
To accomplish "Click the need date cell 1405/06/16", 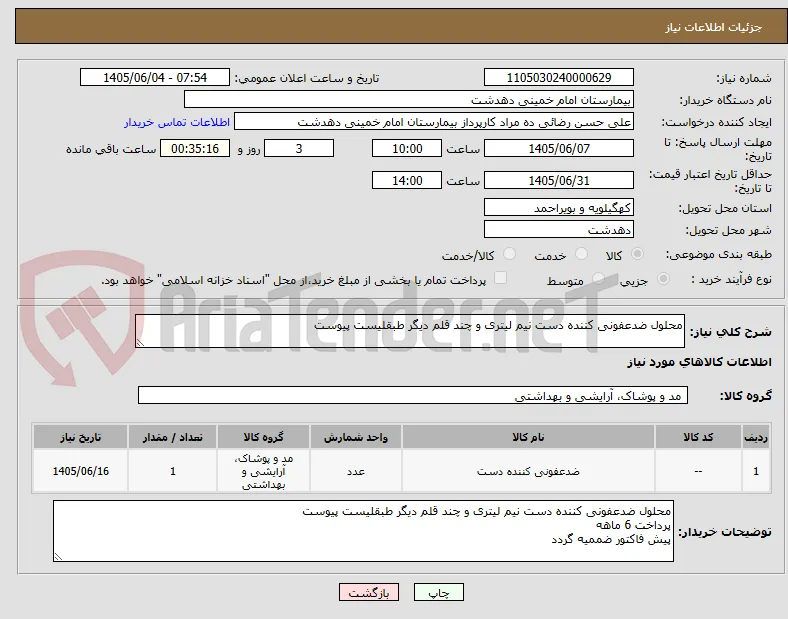I will [80, 471].
